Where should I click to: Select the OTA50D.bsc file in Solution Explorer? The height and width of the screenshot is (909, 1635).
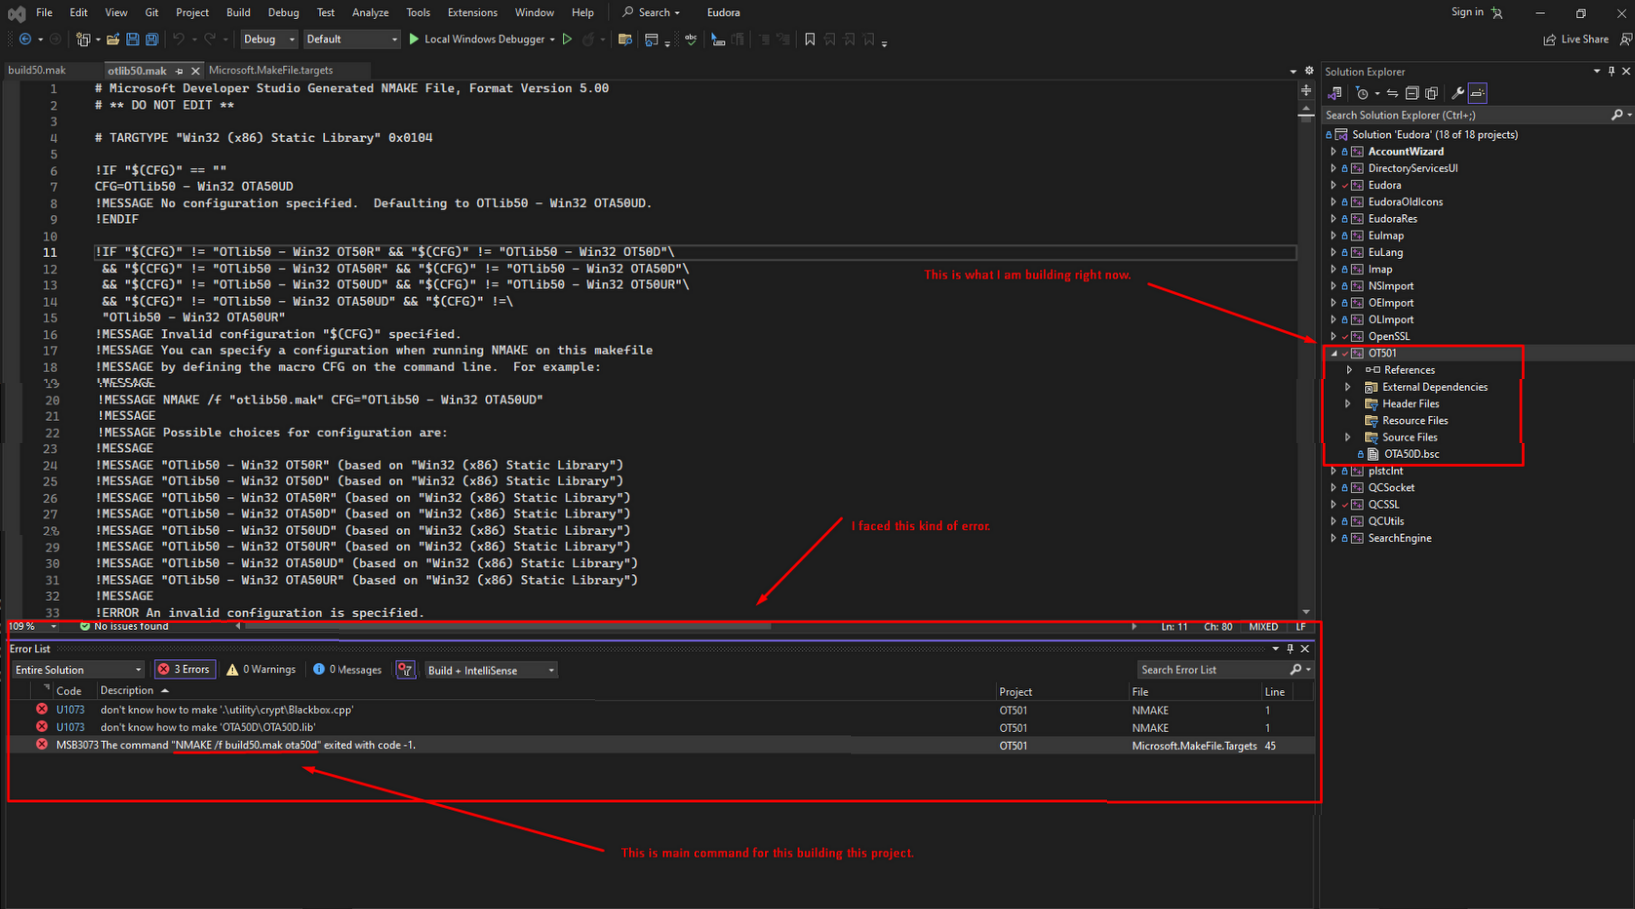[1411, 454]
